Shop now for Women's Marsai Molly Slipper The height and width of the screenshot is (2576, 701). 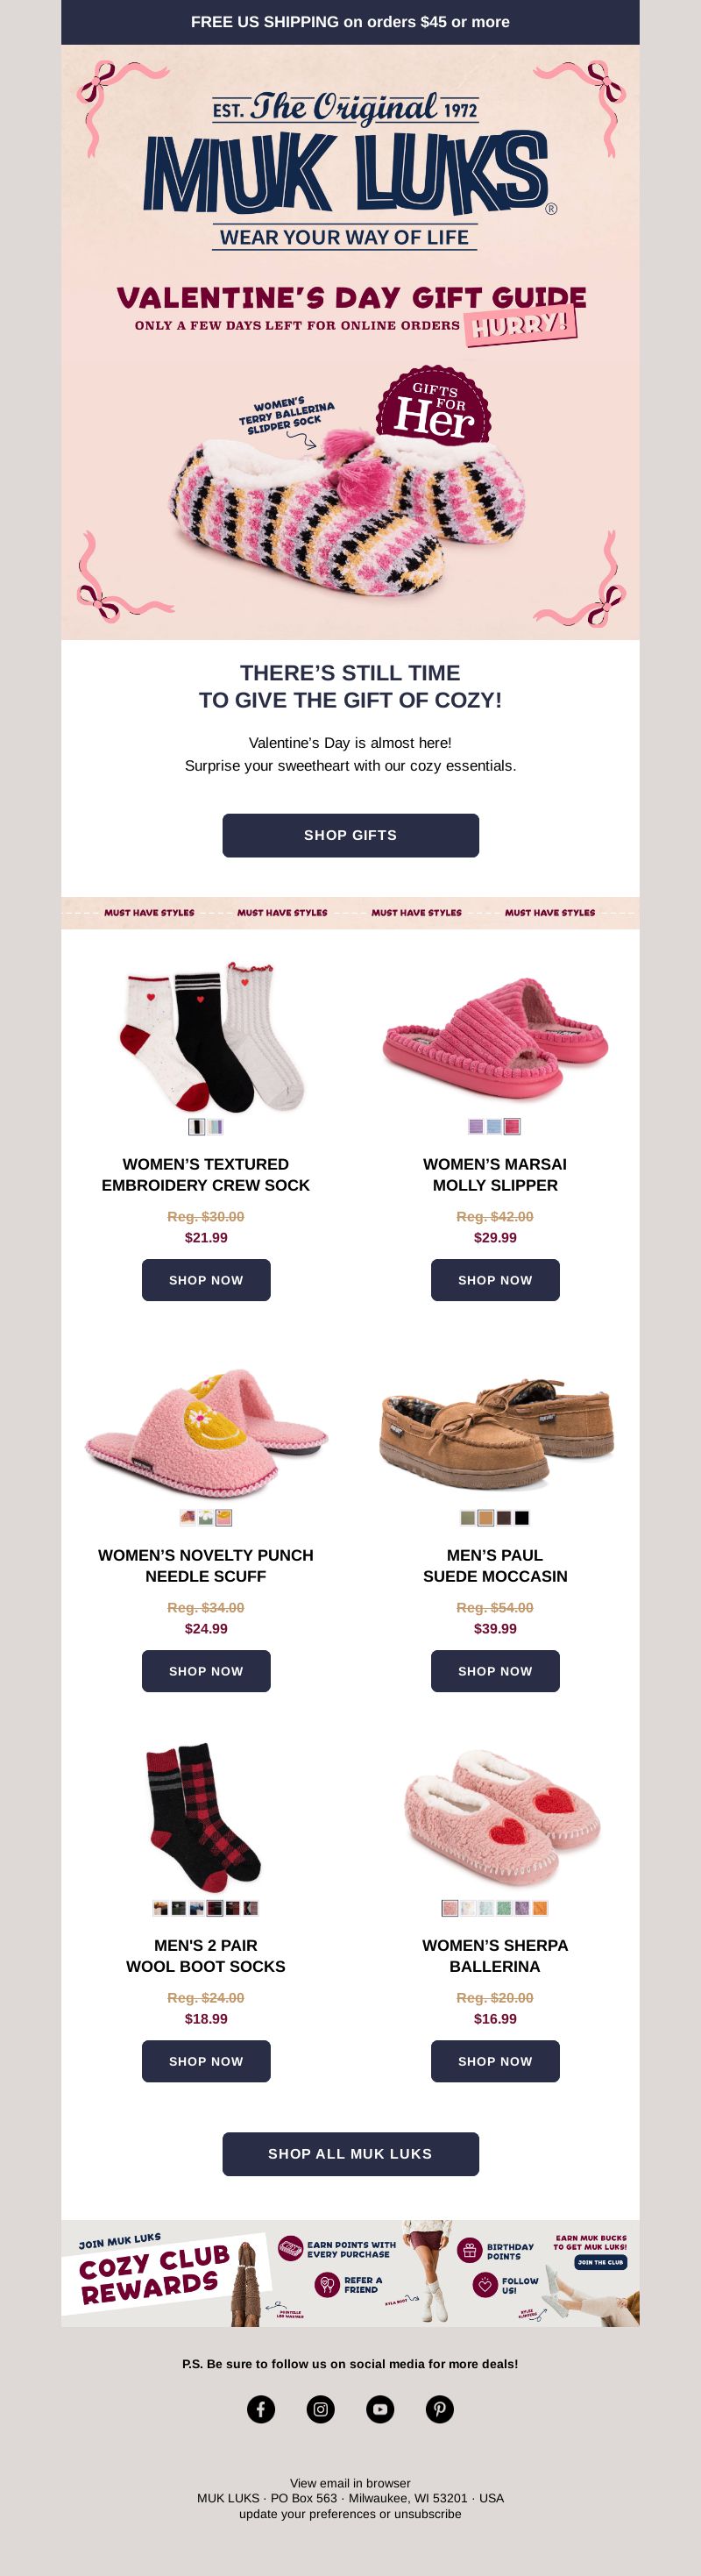[x=495, y=1280]
